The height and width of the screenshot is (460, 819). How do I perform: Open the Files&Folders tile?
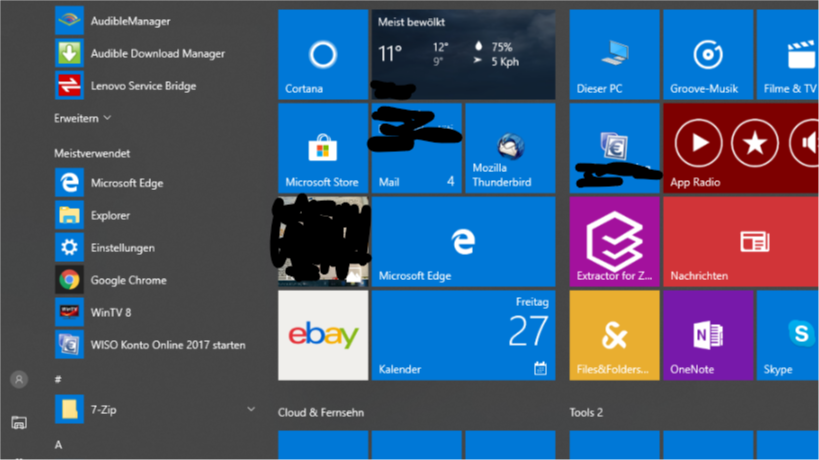[x=614, y=335]
